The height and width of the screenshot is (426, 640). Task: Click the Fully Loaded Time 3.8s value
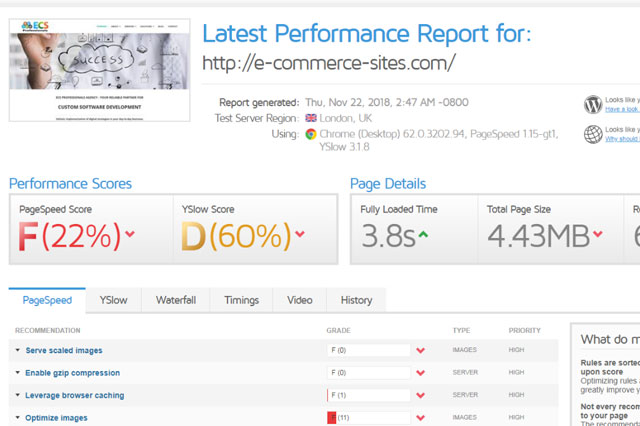(x=388, y=236)
